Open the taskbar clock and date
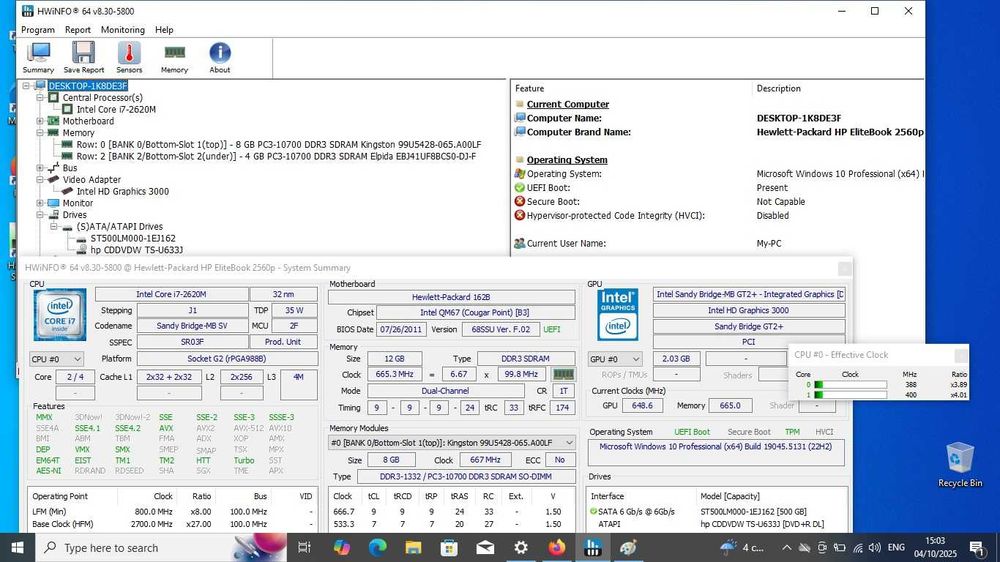The height and width of the screenshot is (562, 1000). (x=935, y=547)
